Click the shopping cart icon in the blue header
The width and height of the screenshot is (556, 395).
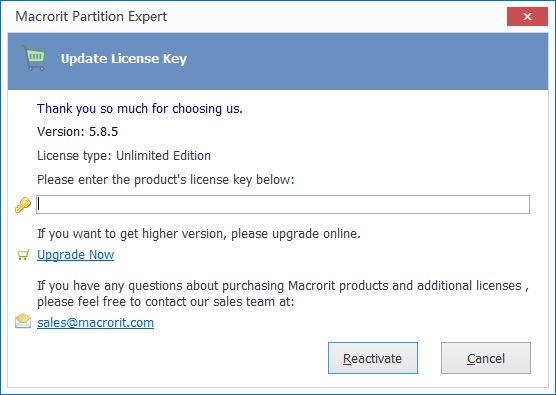(x=34, y=58)
